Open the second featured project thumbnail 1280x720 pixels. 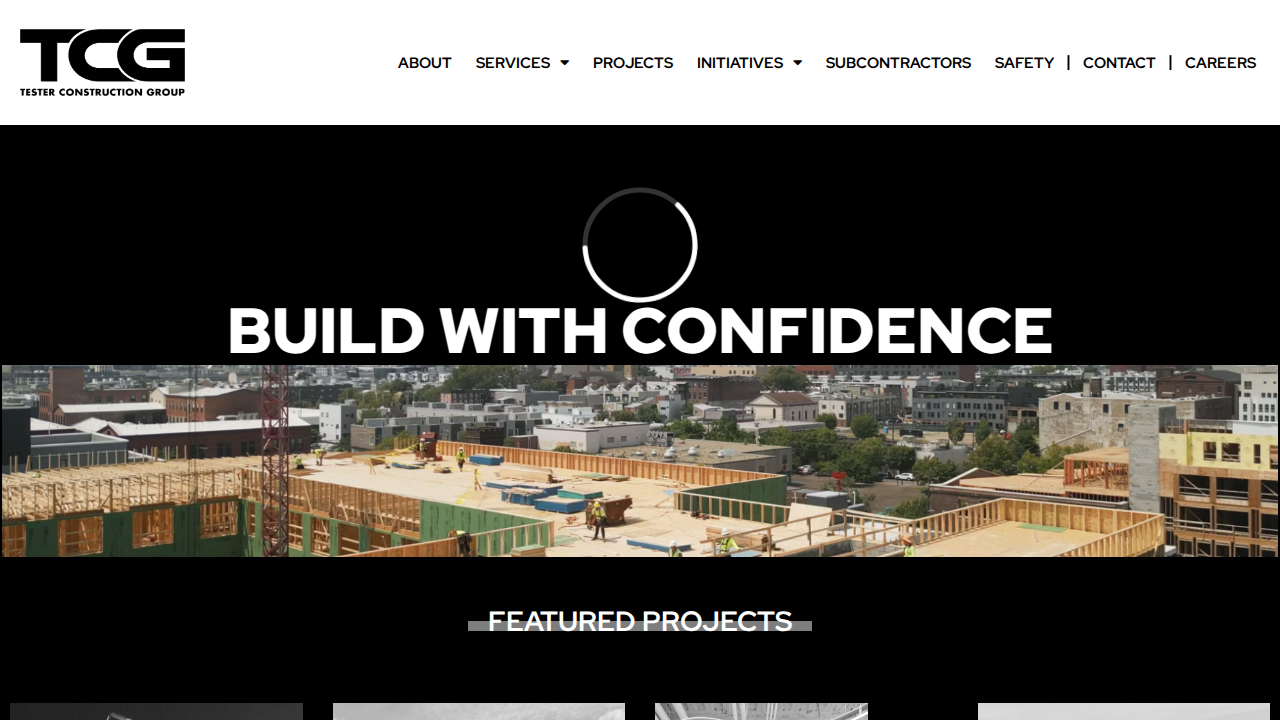(x=479, y=711)
